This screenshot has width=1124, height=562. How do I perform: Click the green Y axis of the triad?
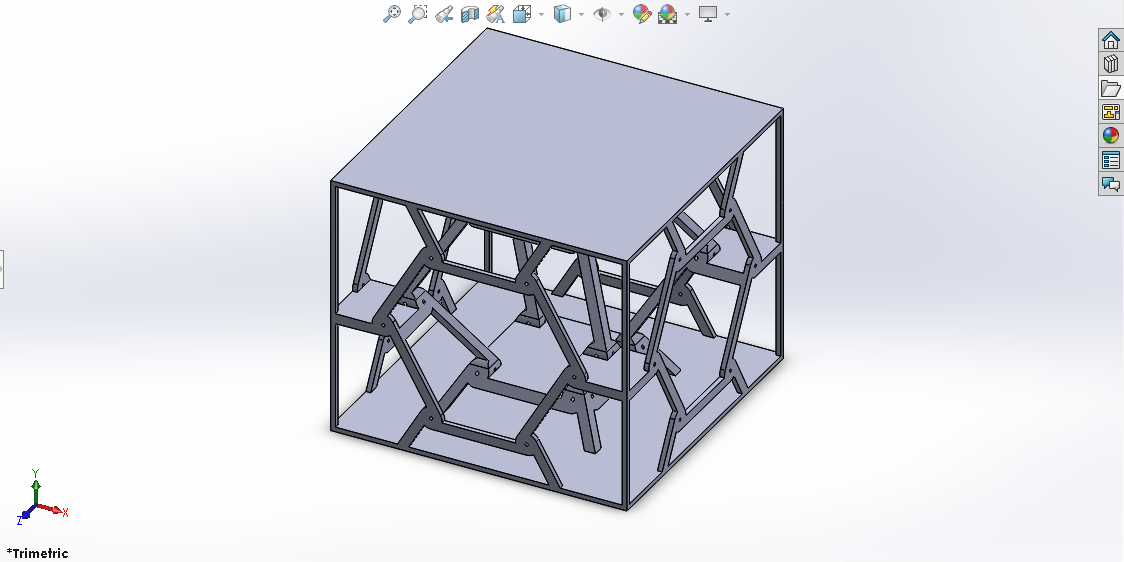point(35,487)
